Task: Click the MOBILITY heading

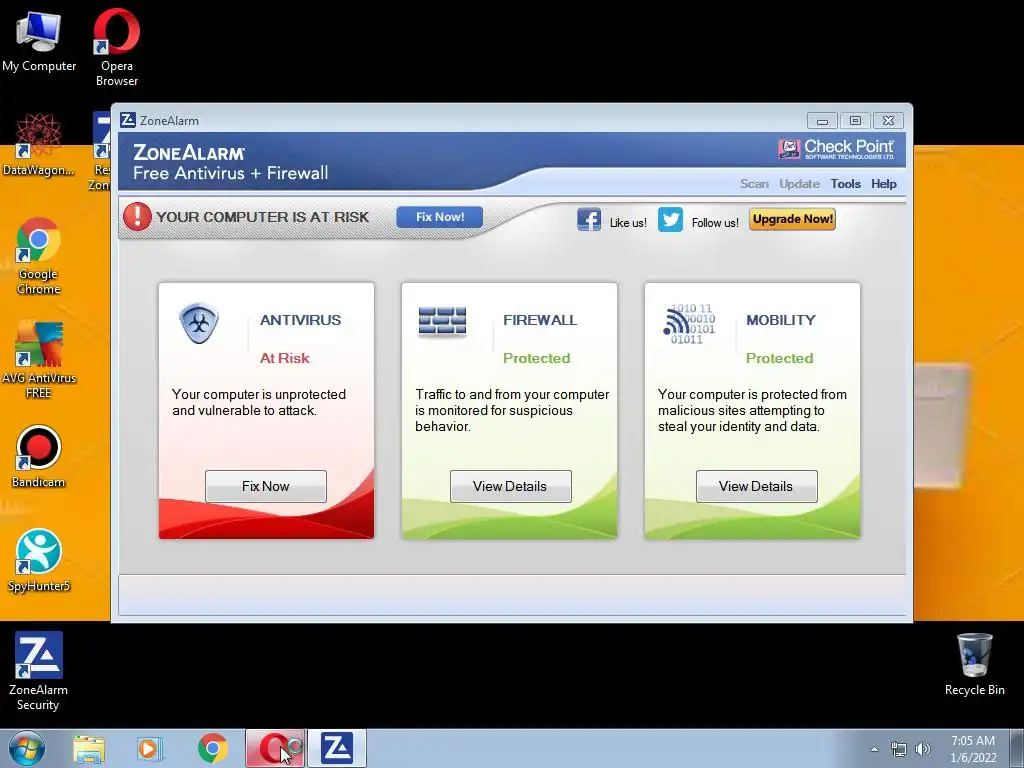Action: click(x=781, y=320)
